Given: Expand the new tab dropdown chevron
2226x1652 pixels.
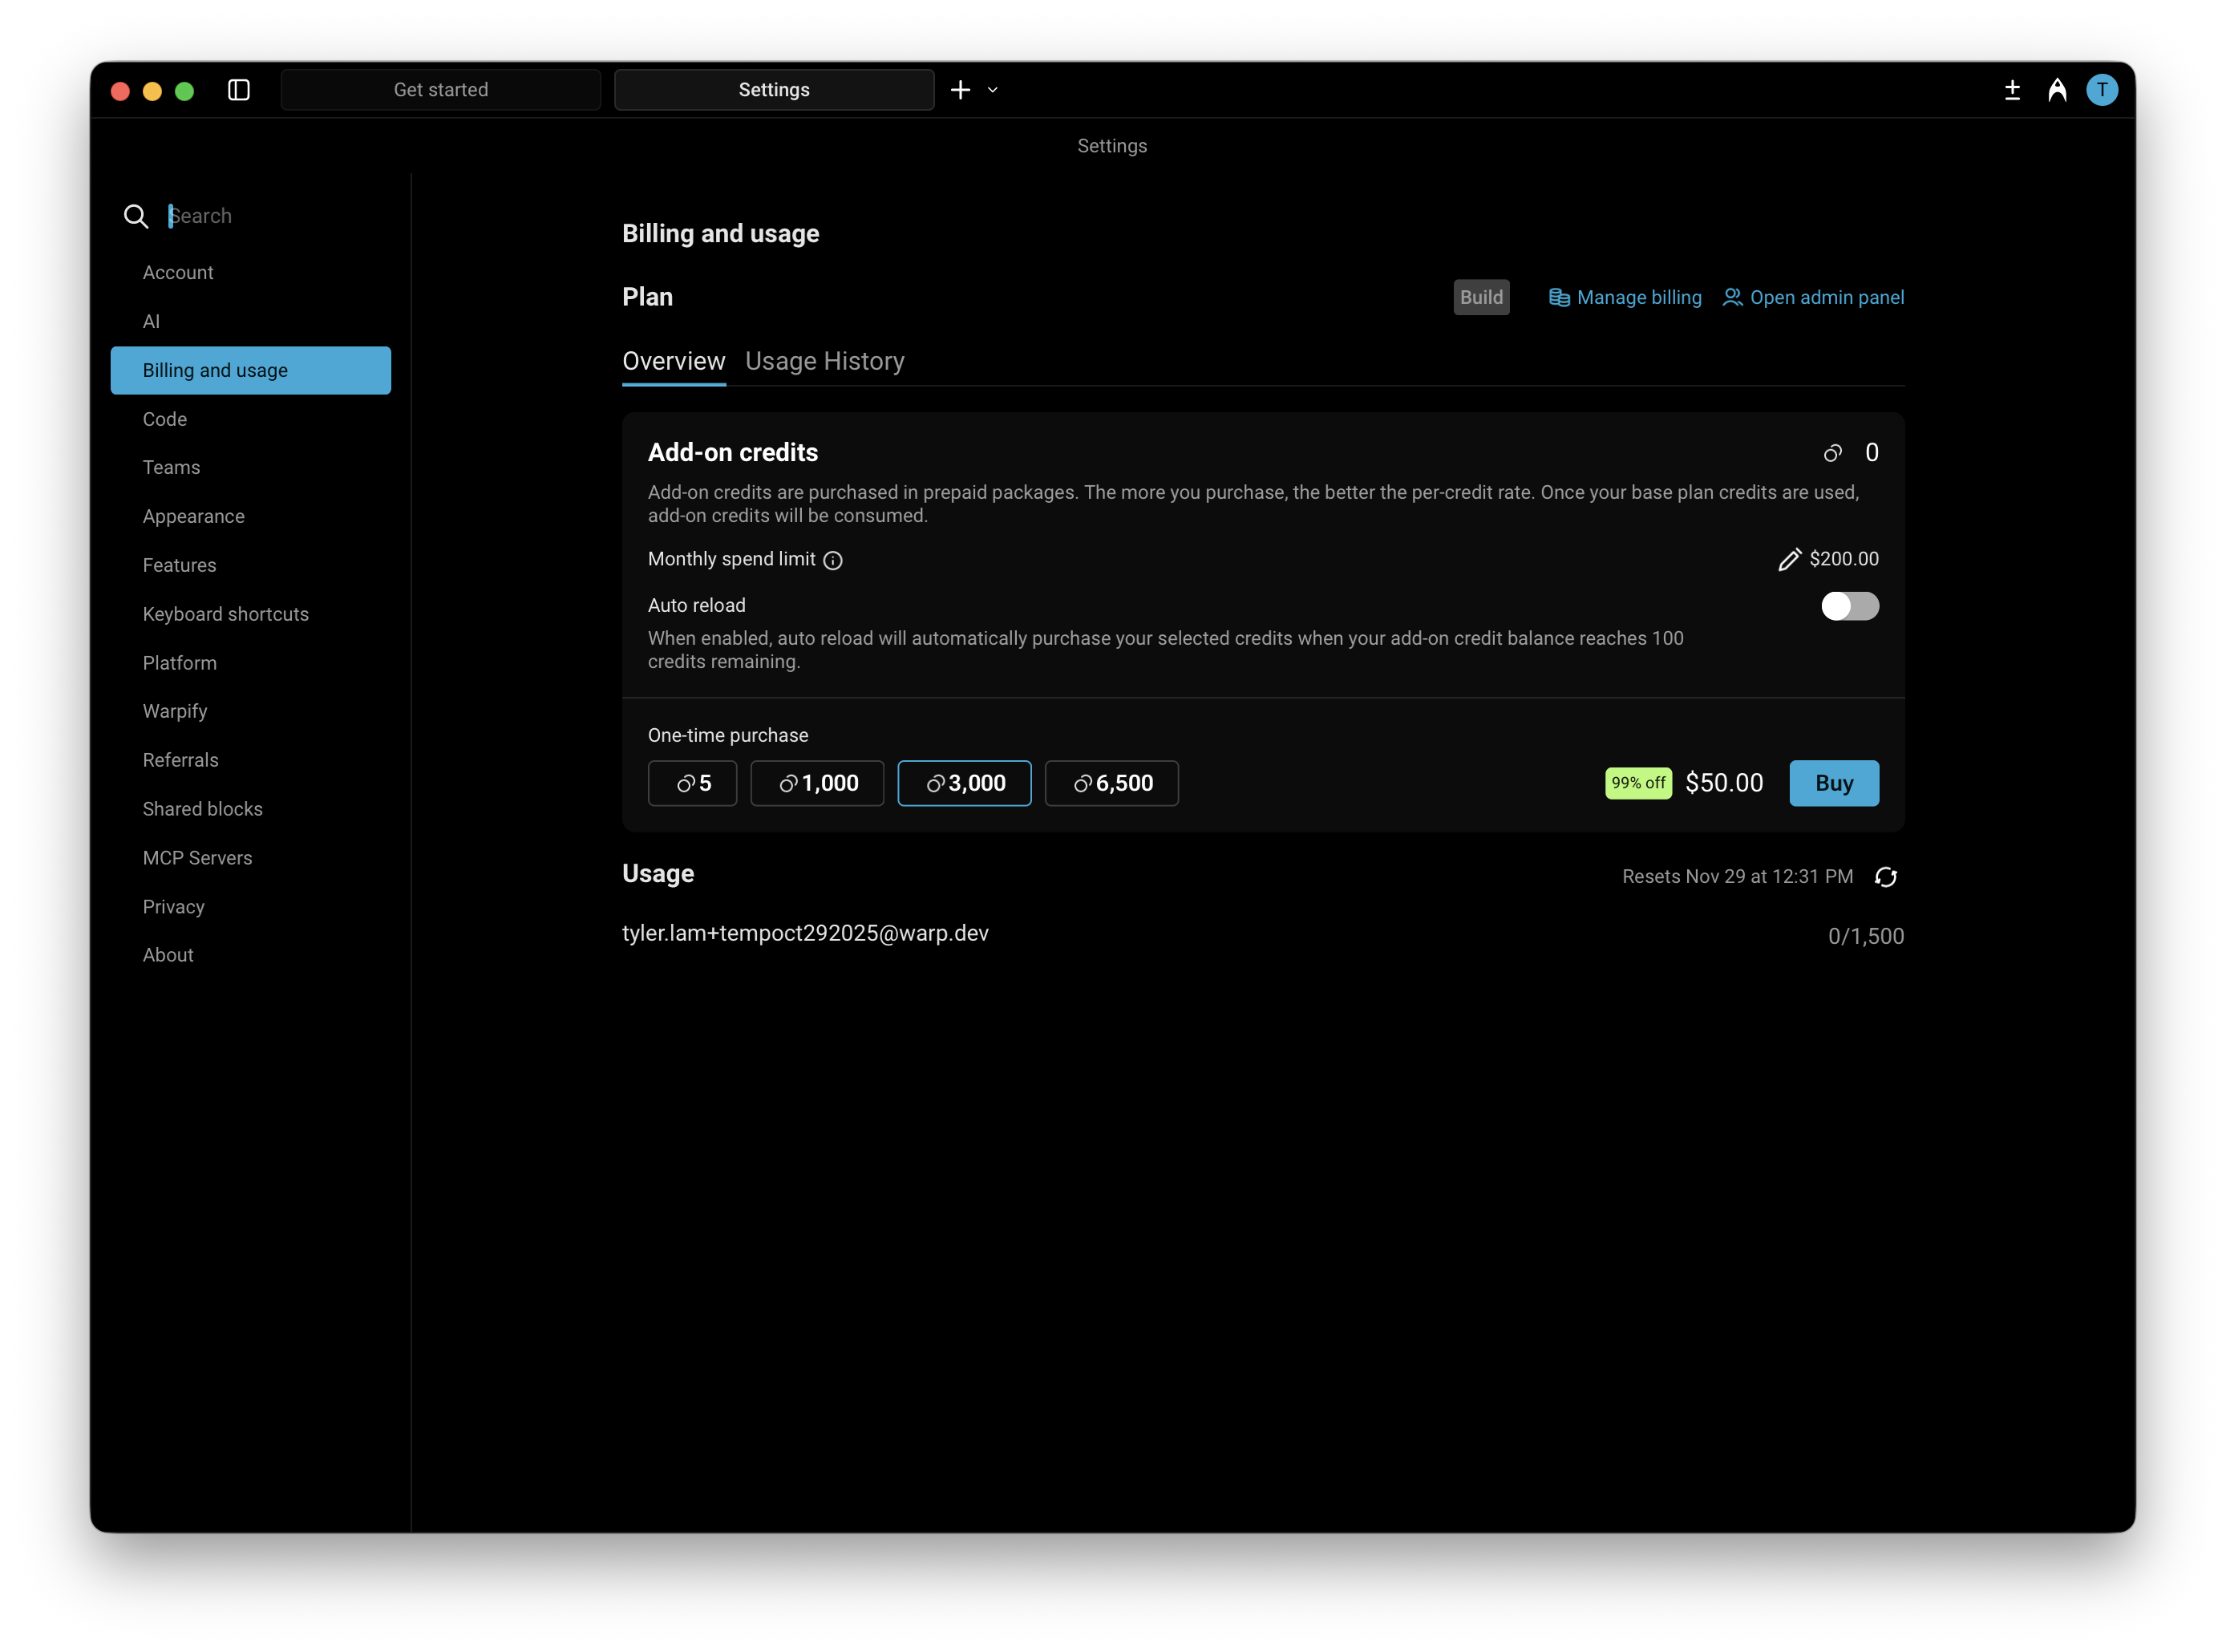Looking at the screenshot, I should coord(992,90).
